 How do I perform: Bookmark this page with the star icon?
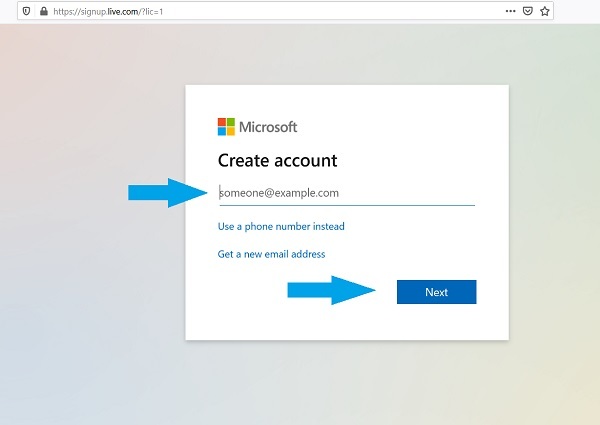click(x=545, y=11)
